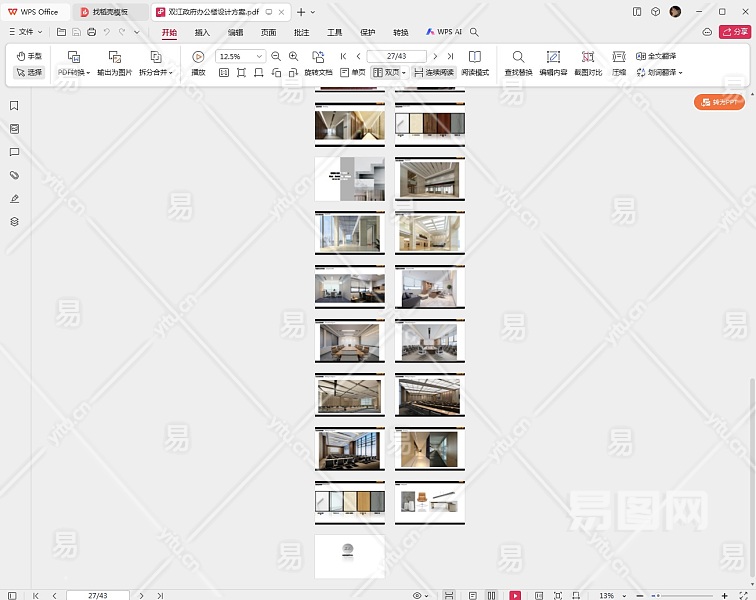This screenshot has height=600, width=756.
Task: Switch to the 批注 ribbon tab
Action: [x=301, y=32]
